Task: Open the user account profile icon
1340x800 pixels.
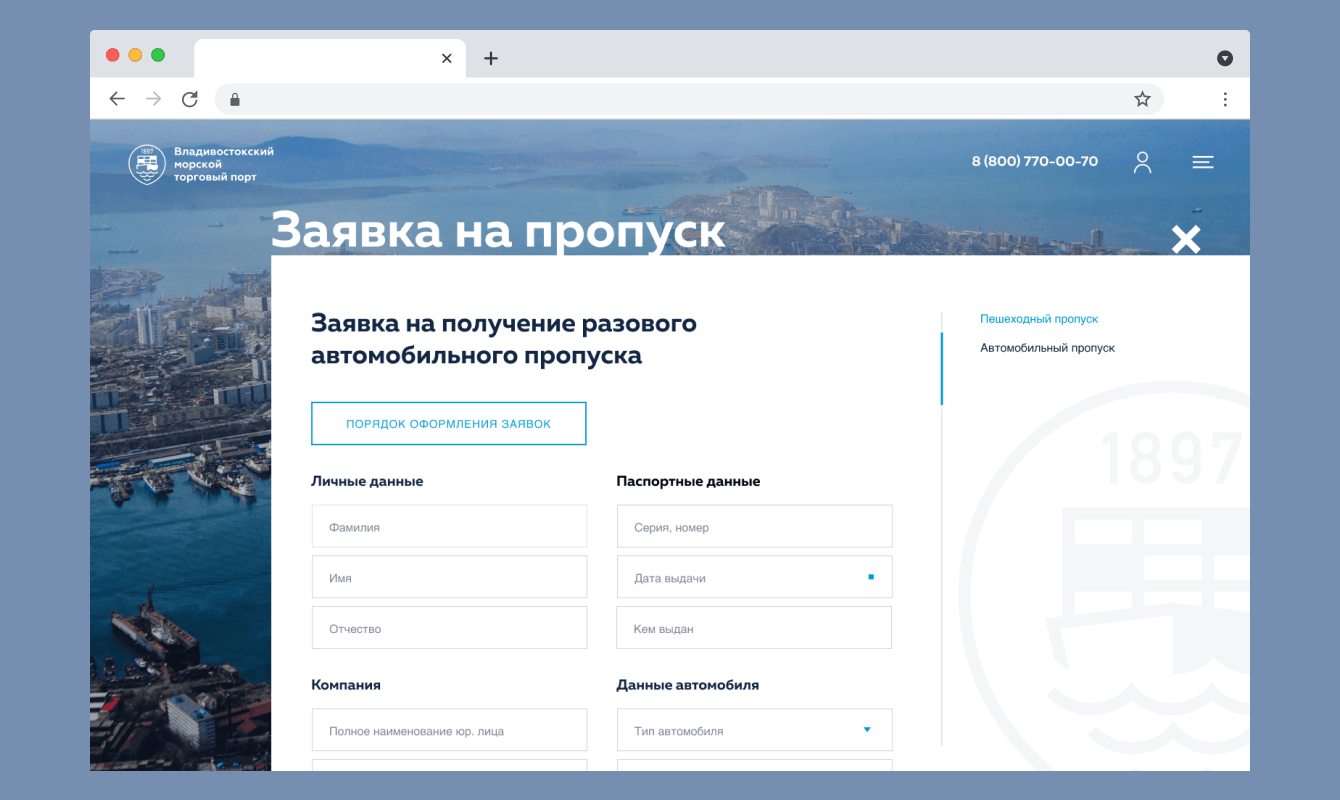Action: point(1142,162)
